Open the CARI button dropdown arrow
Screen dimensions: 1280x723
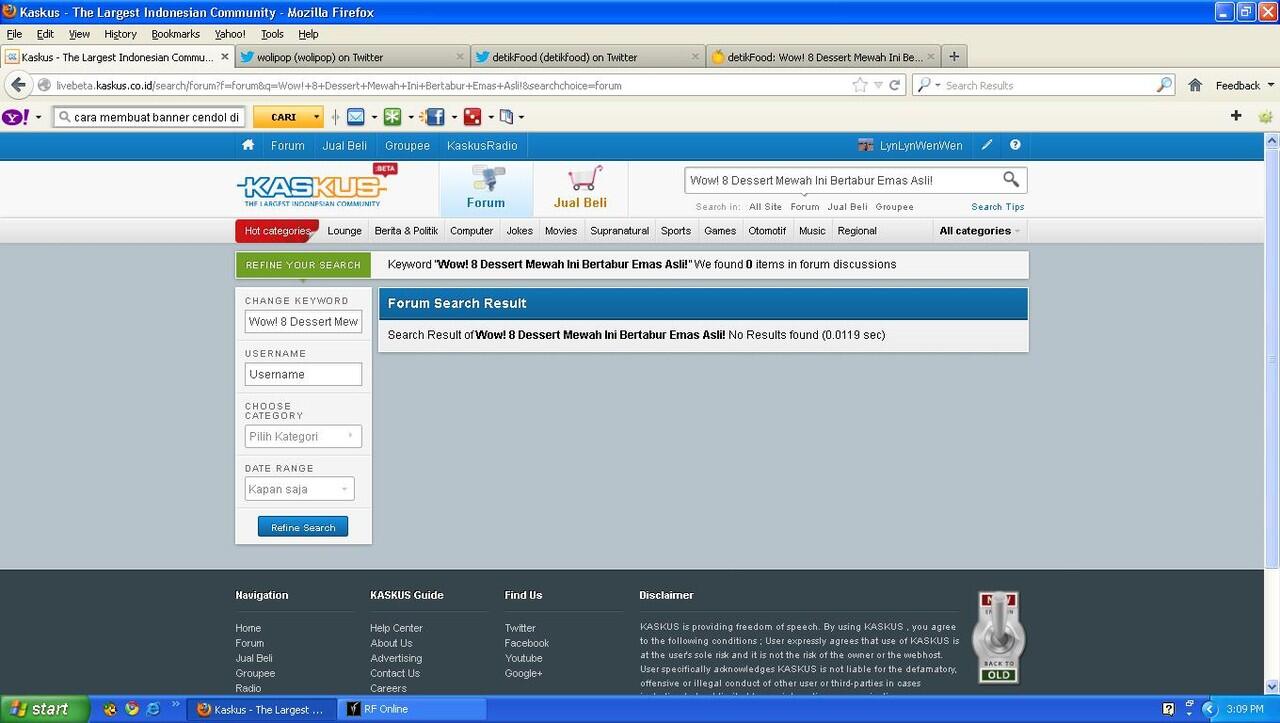pos(317,117)
